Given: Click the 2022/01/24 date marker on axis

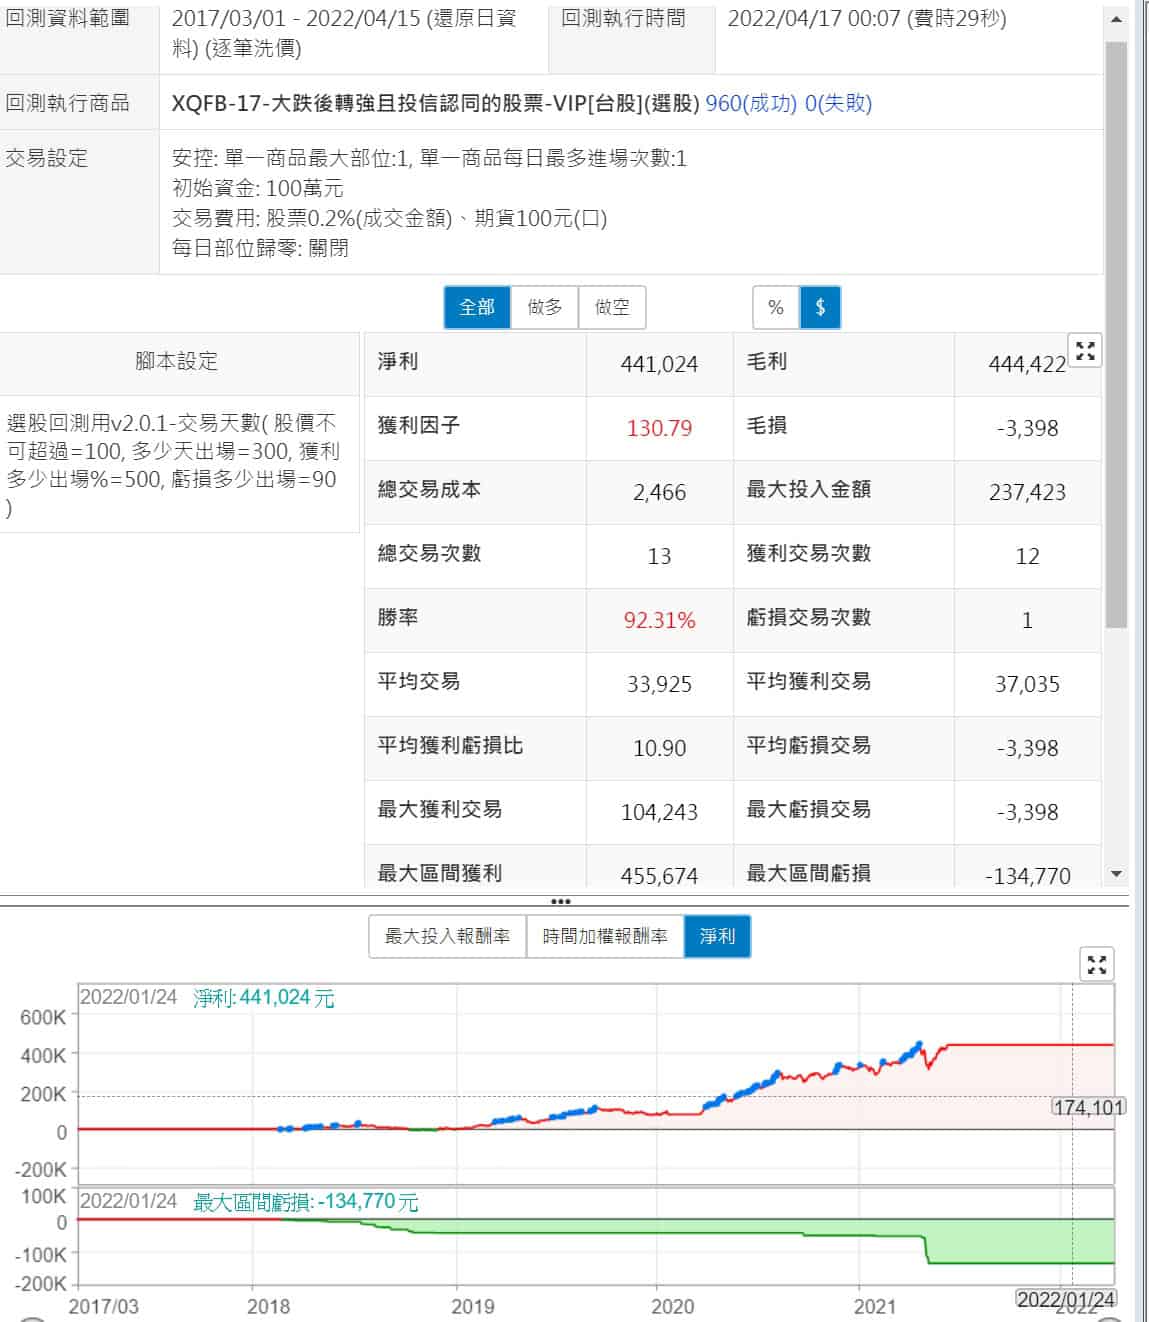Looking at the screenshot, I should [1065, 1299].
